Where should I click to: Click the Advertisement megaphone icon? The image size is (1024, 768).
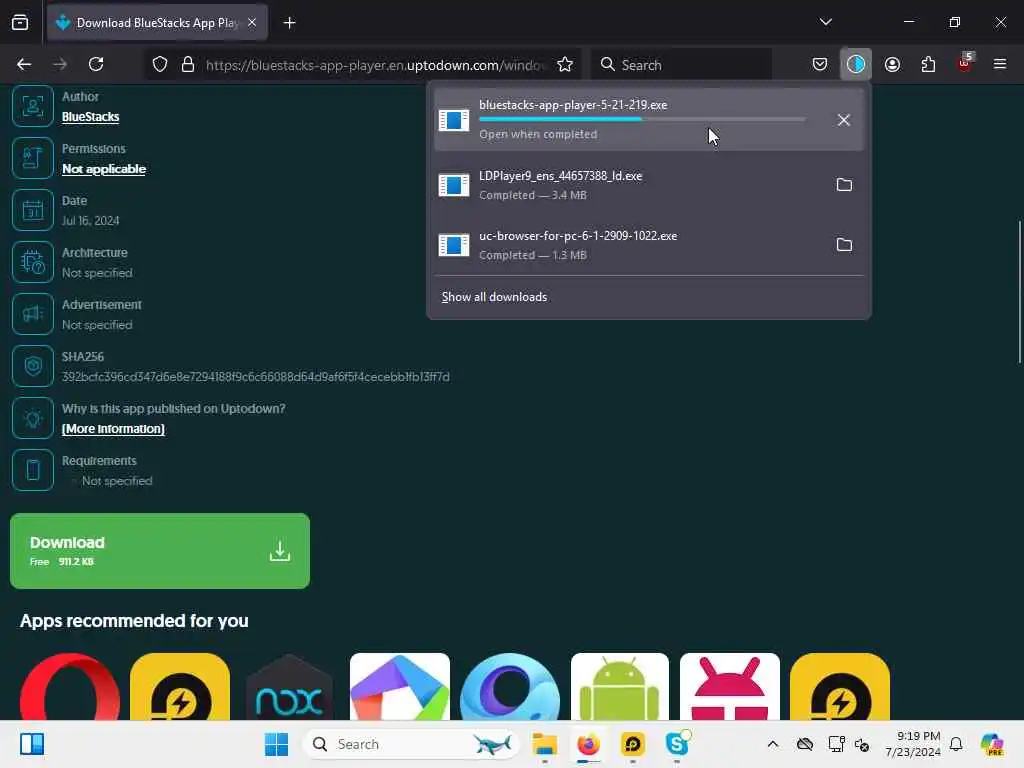[33, 314]
